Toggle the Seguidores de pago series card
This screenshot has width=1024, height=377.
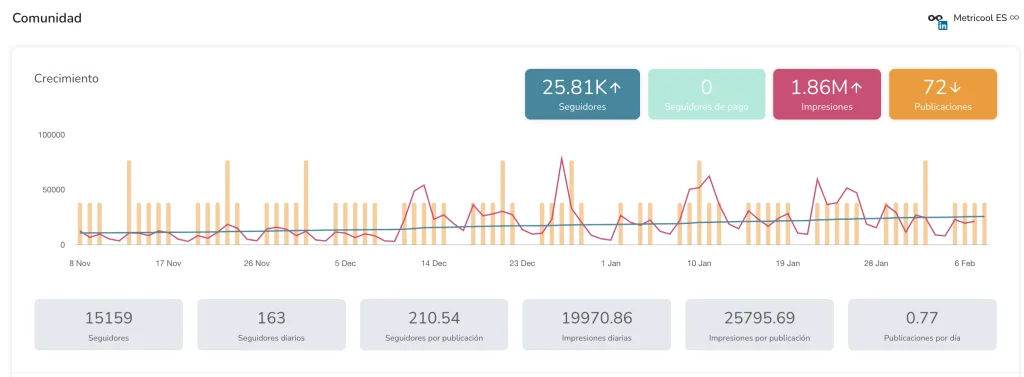click(706, 94)
